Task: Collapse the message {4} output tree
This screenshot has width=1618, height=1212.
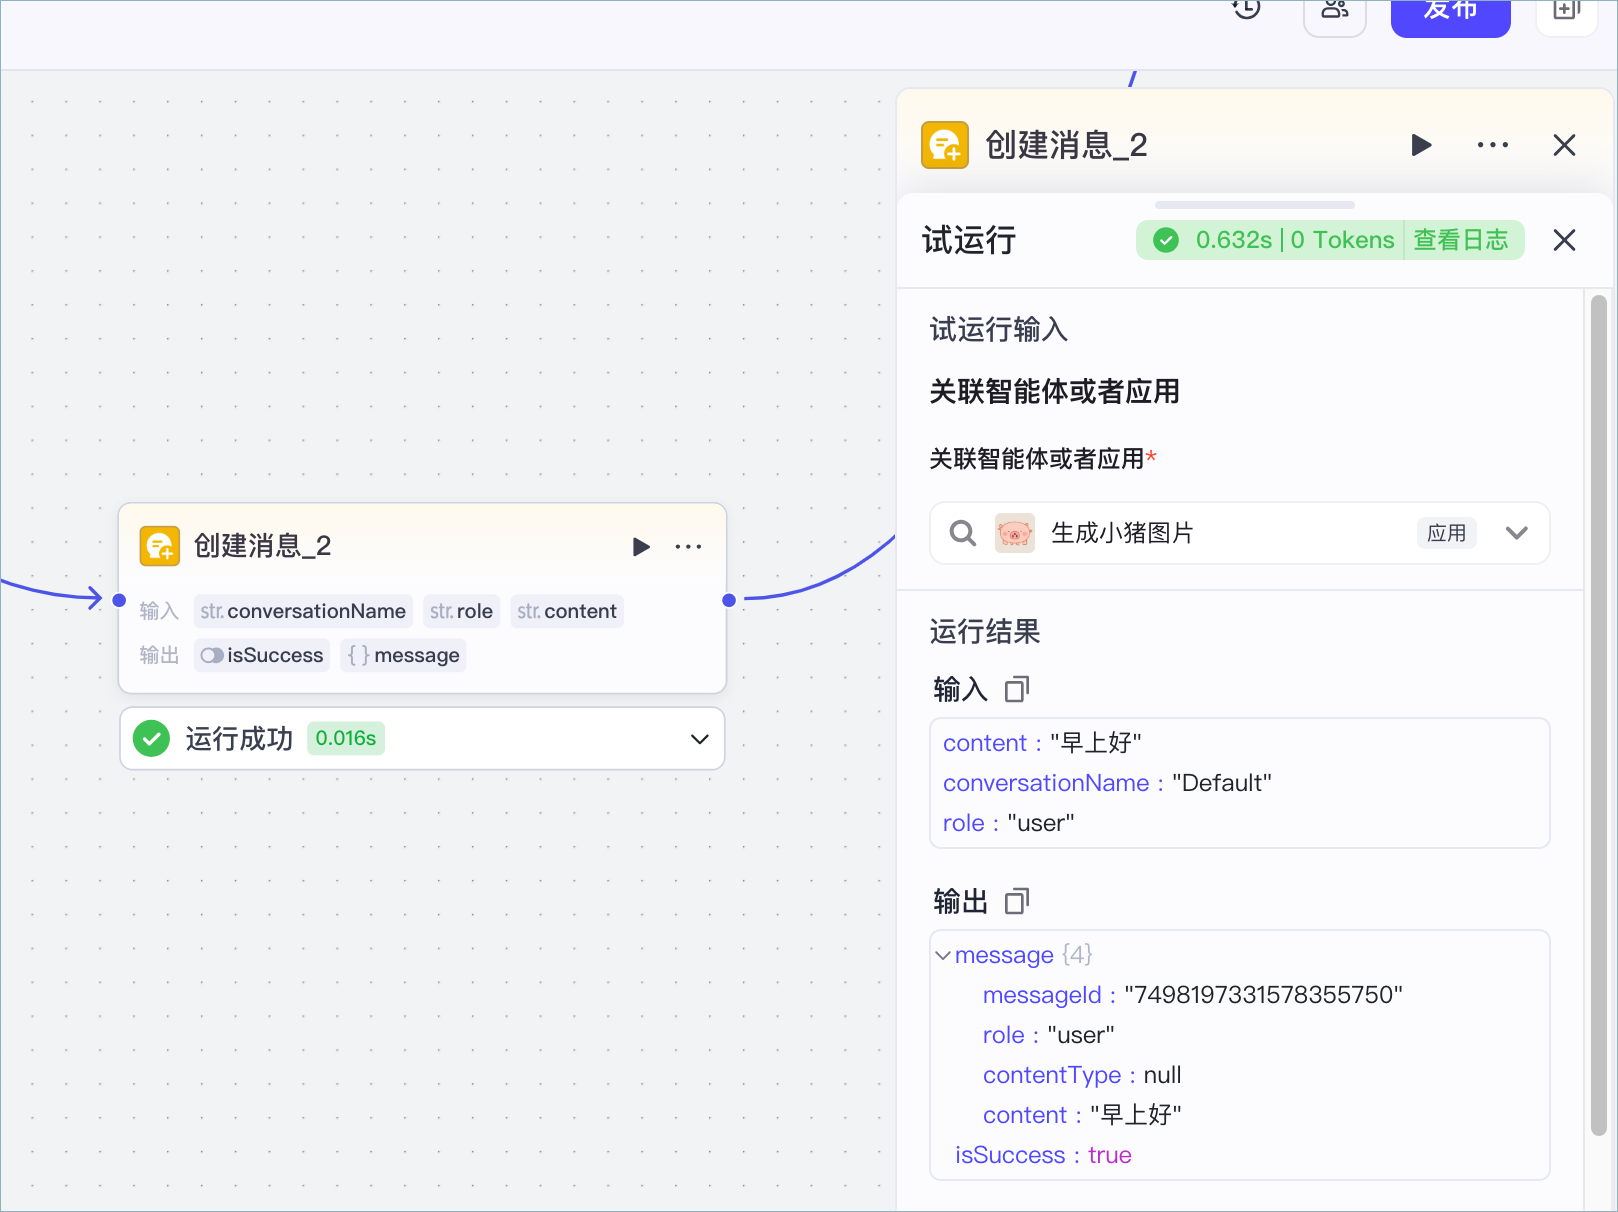Action: point(943,955)
